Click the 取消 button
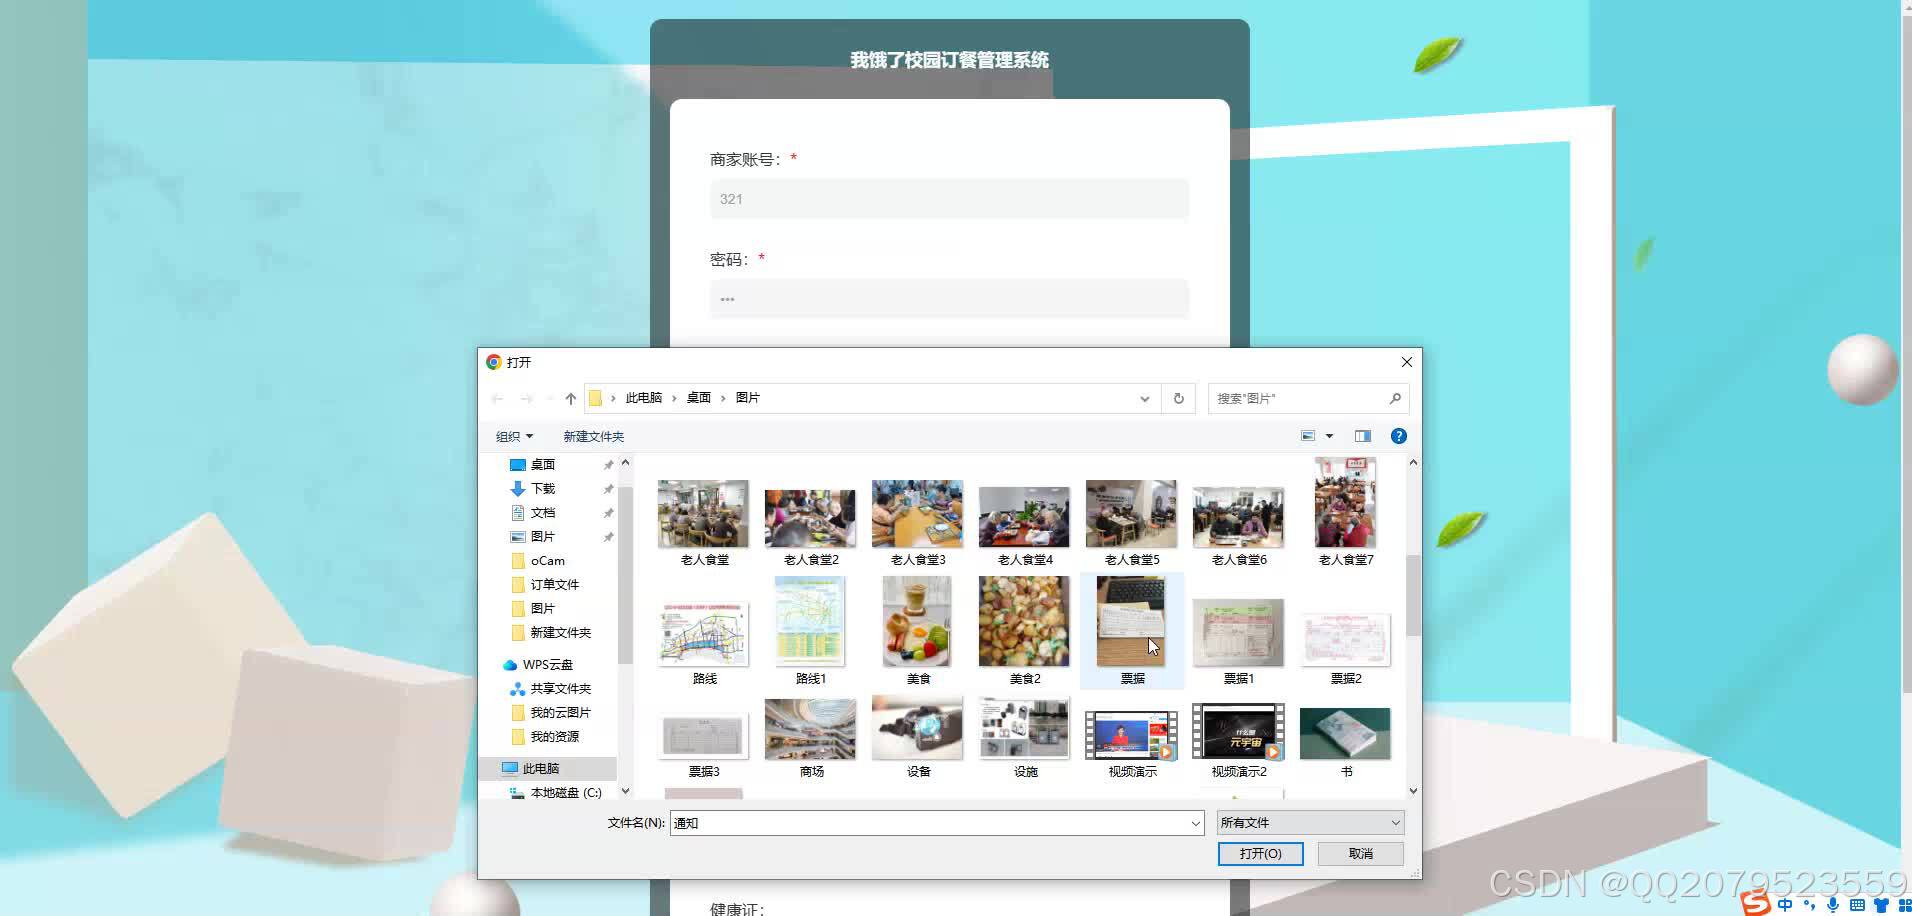This screenshot has height=916, width=1912. (x=1359, y=853)
